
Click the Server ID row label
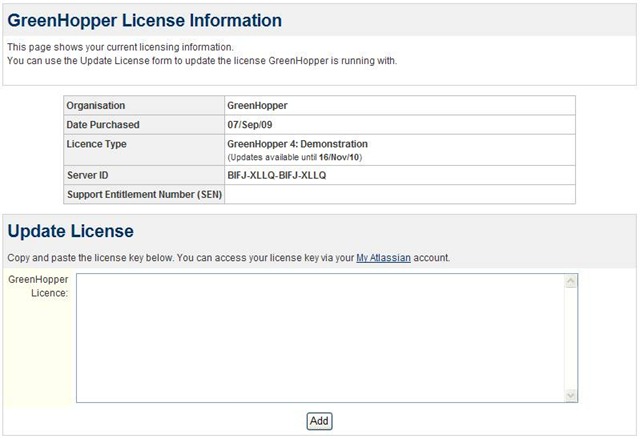87,175
